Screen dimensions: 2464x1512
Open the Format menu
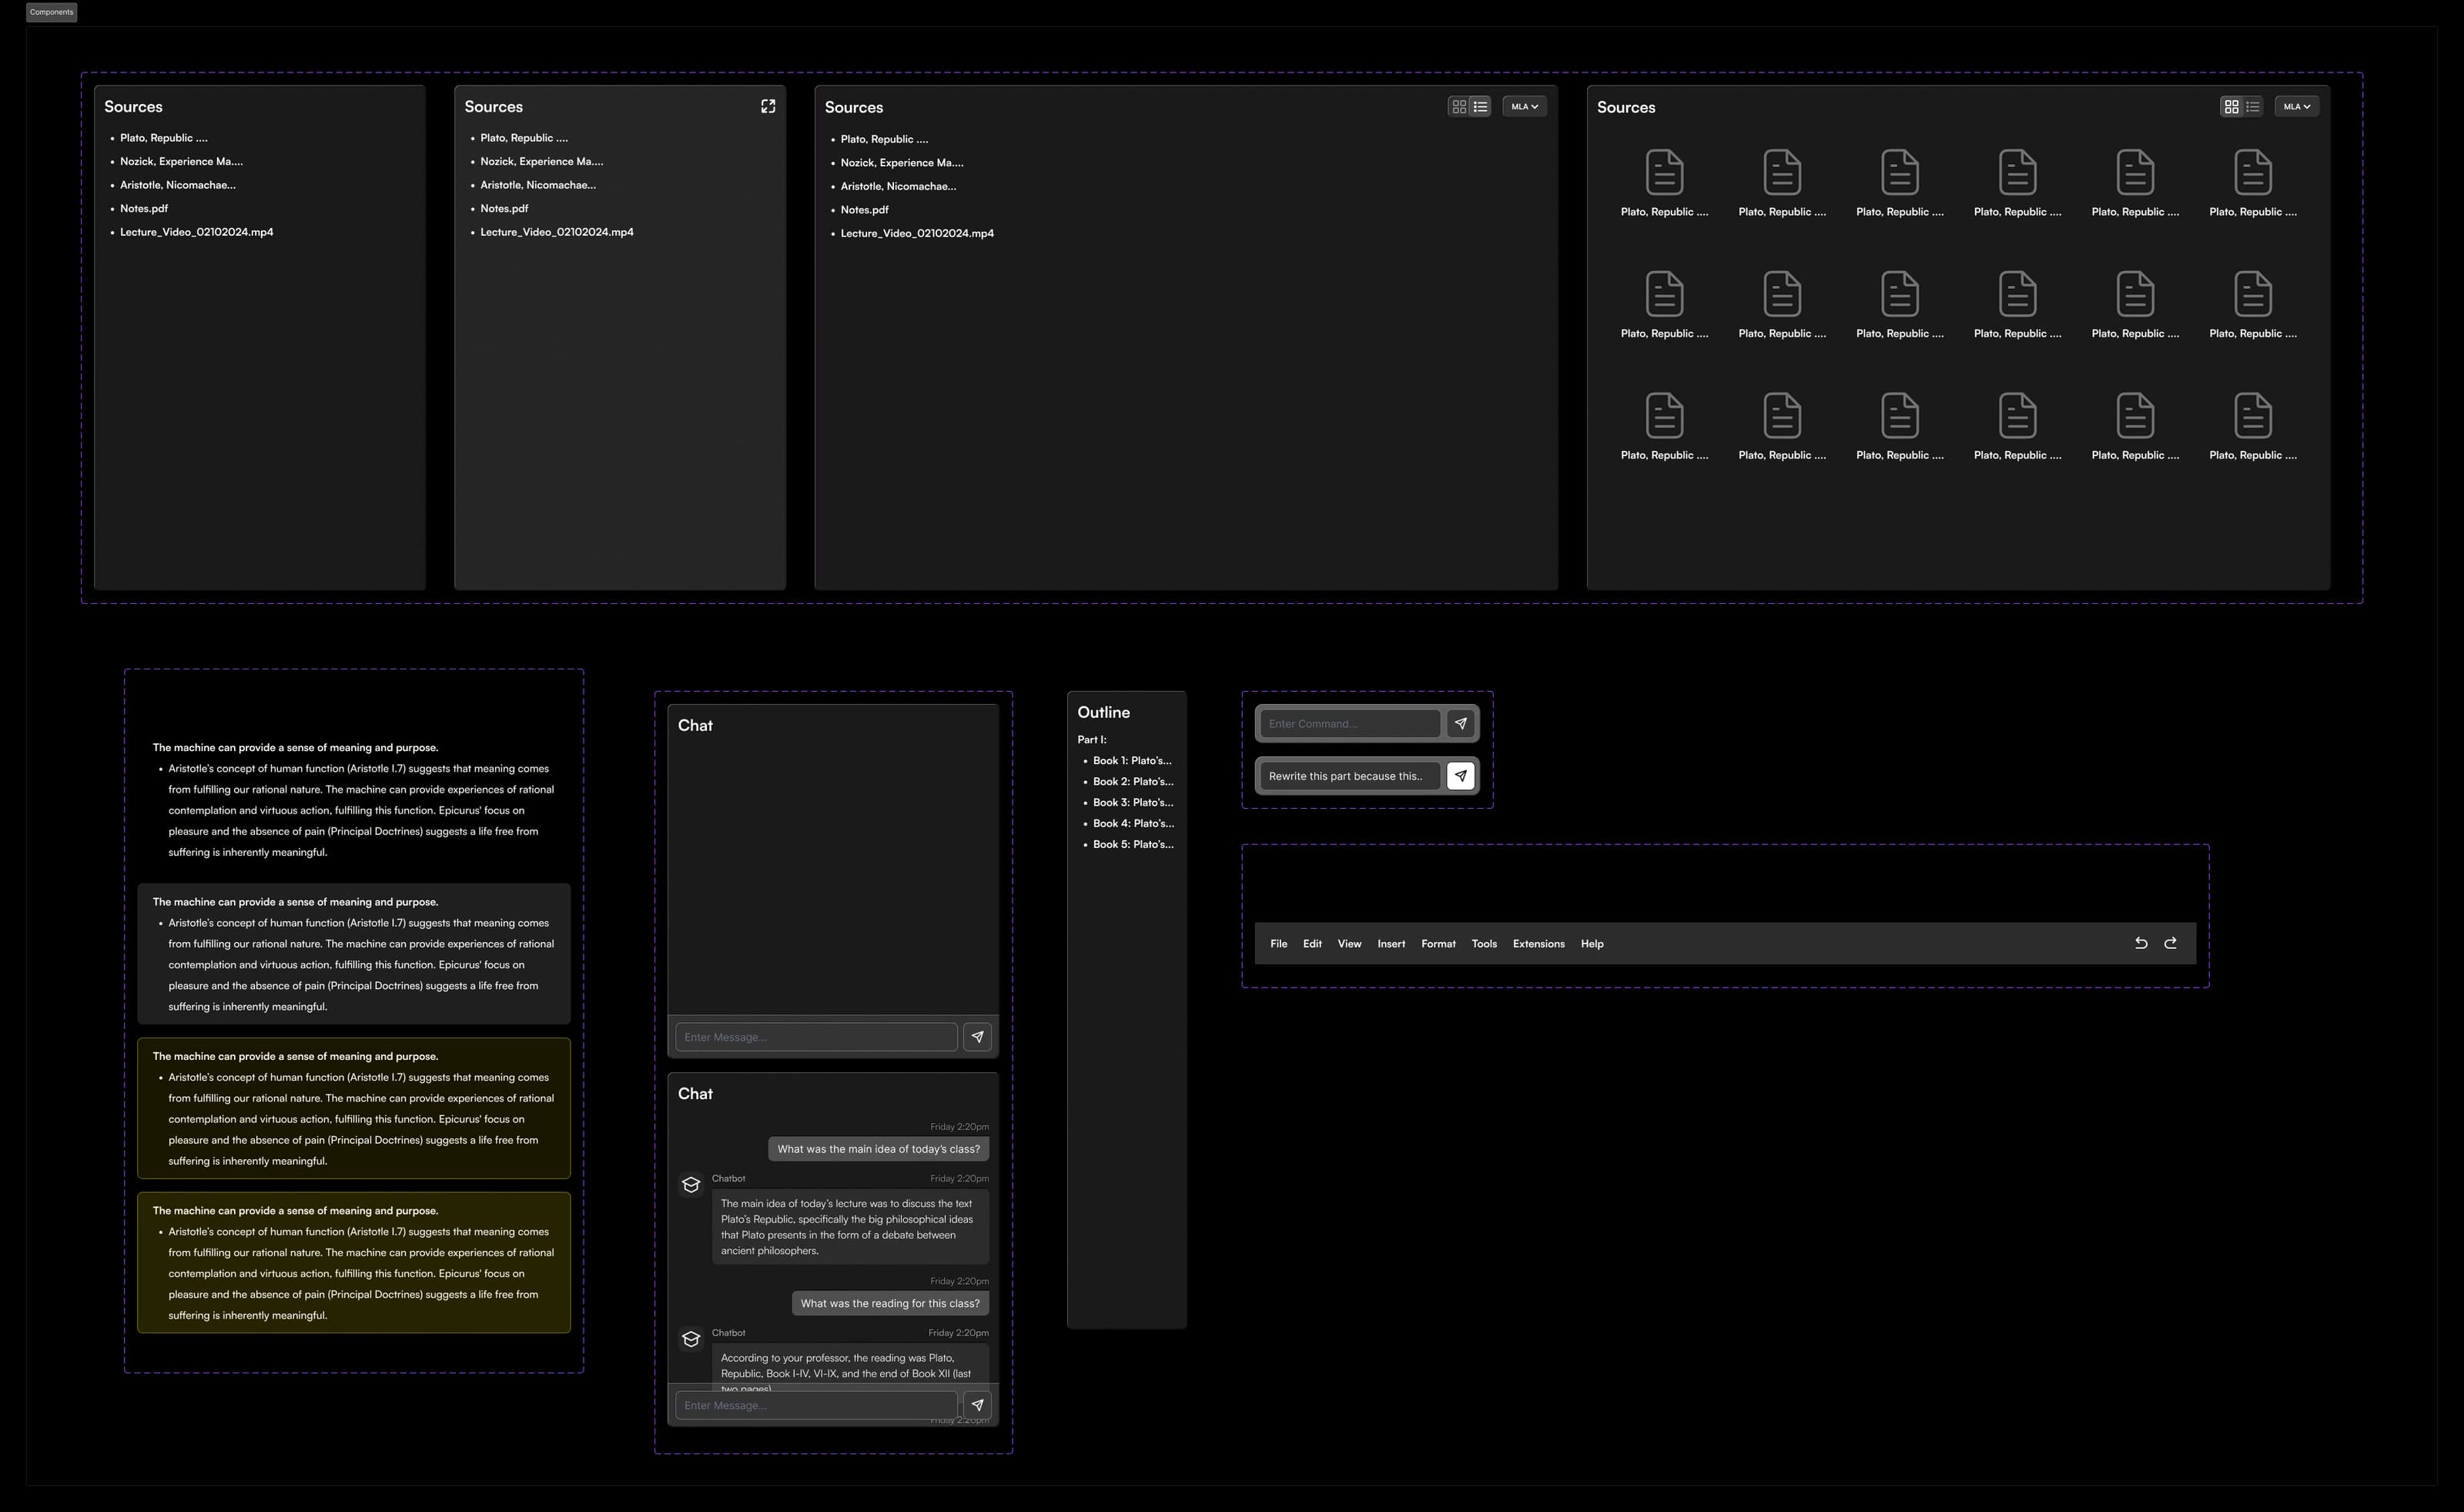[x=1438, y=944]
